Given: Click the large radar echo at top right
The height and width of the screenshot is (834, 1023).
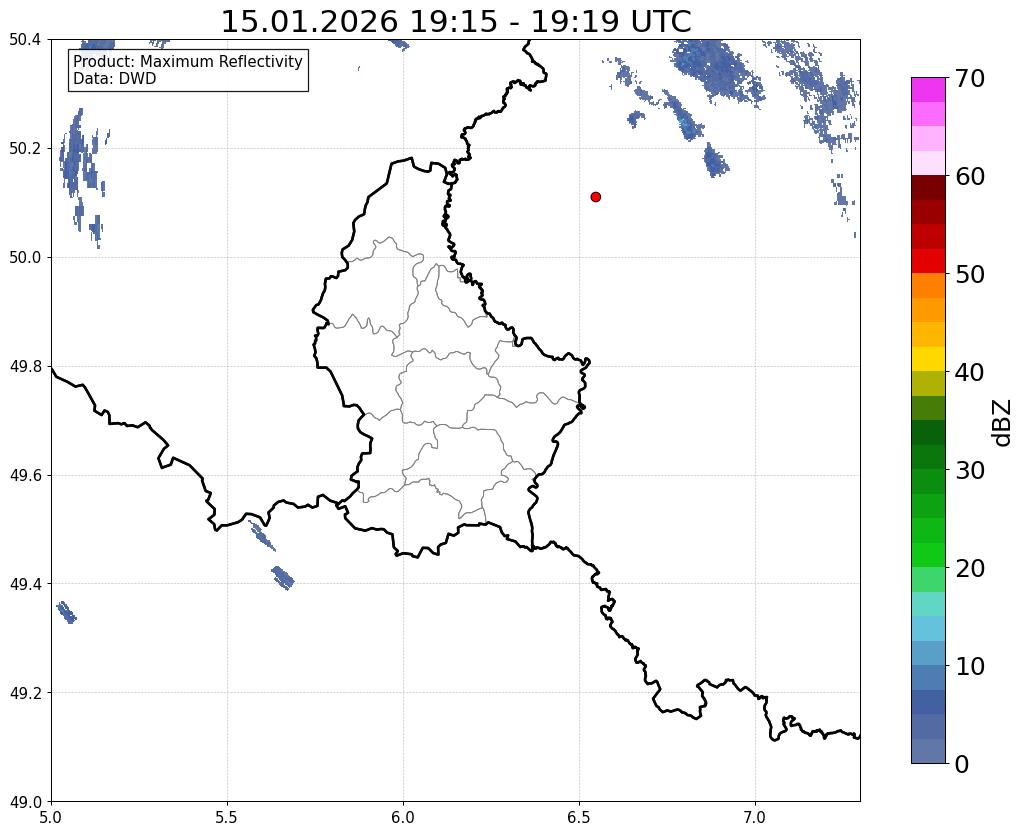Looking at the screenshot, I should click(x=716, y=70).
